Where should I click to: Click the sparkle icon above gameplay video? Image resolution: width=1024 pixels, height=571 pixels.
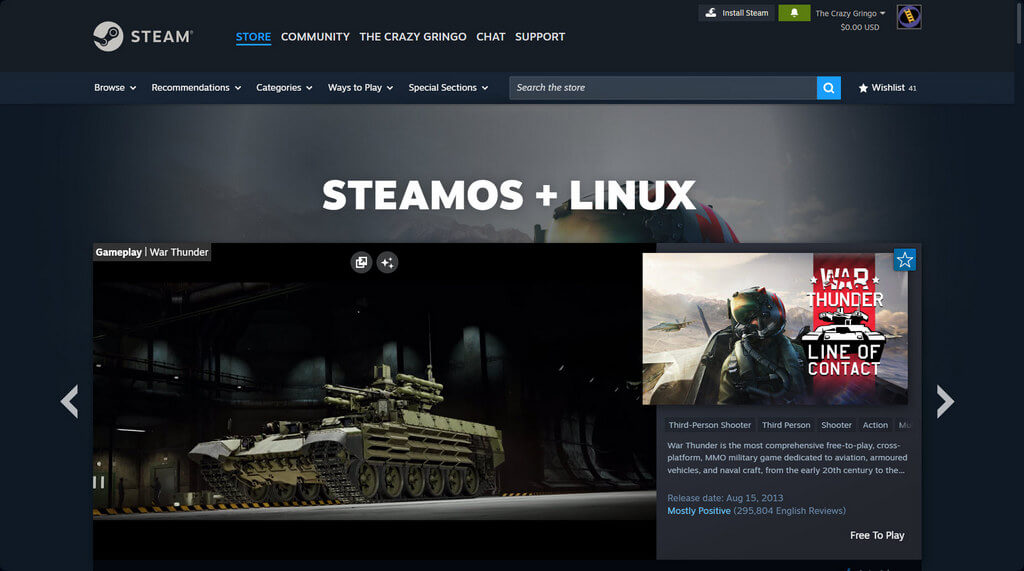click(x=387, y=262)
